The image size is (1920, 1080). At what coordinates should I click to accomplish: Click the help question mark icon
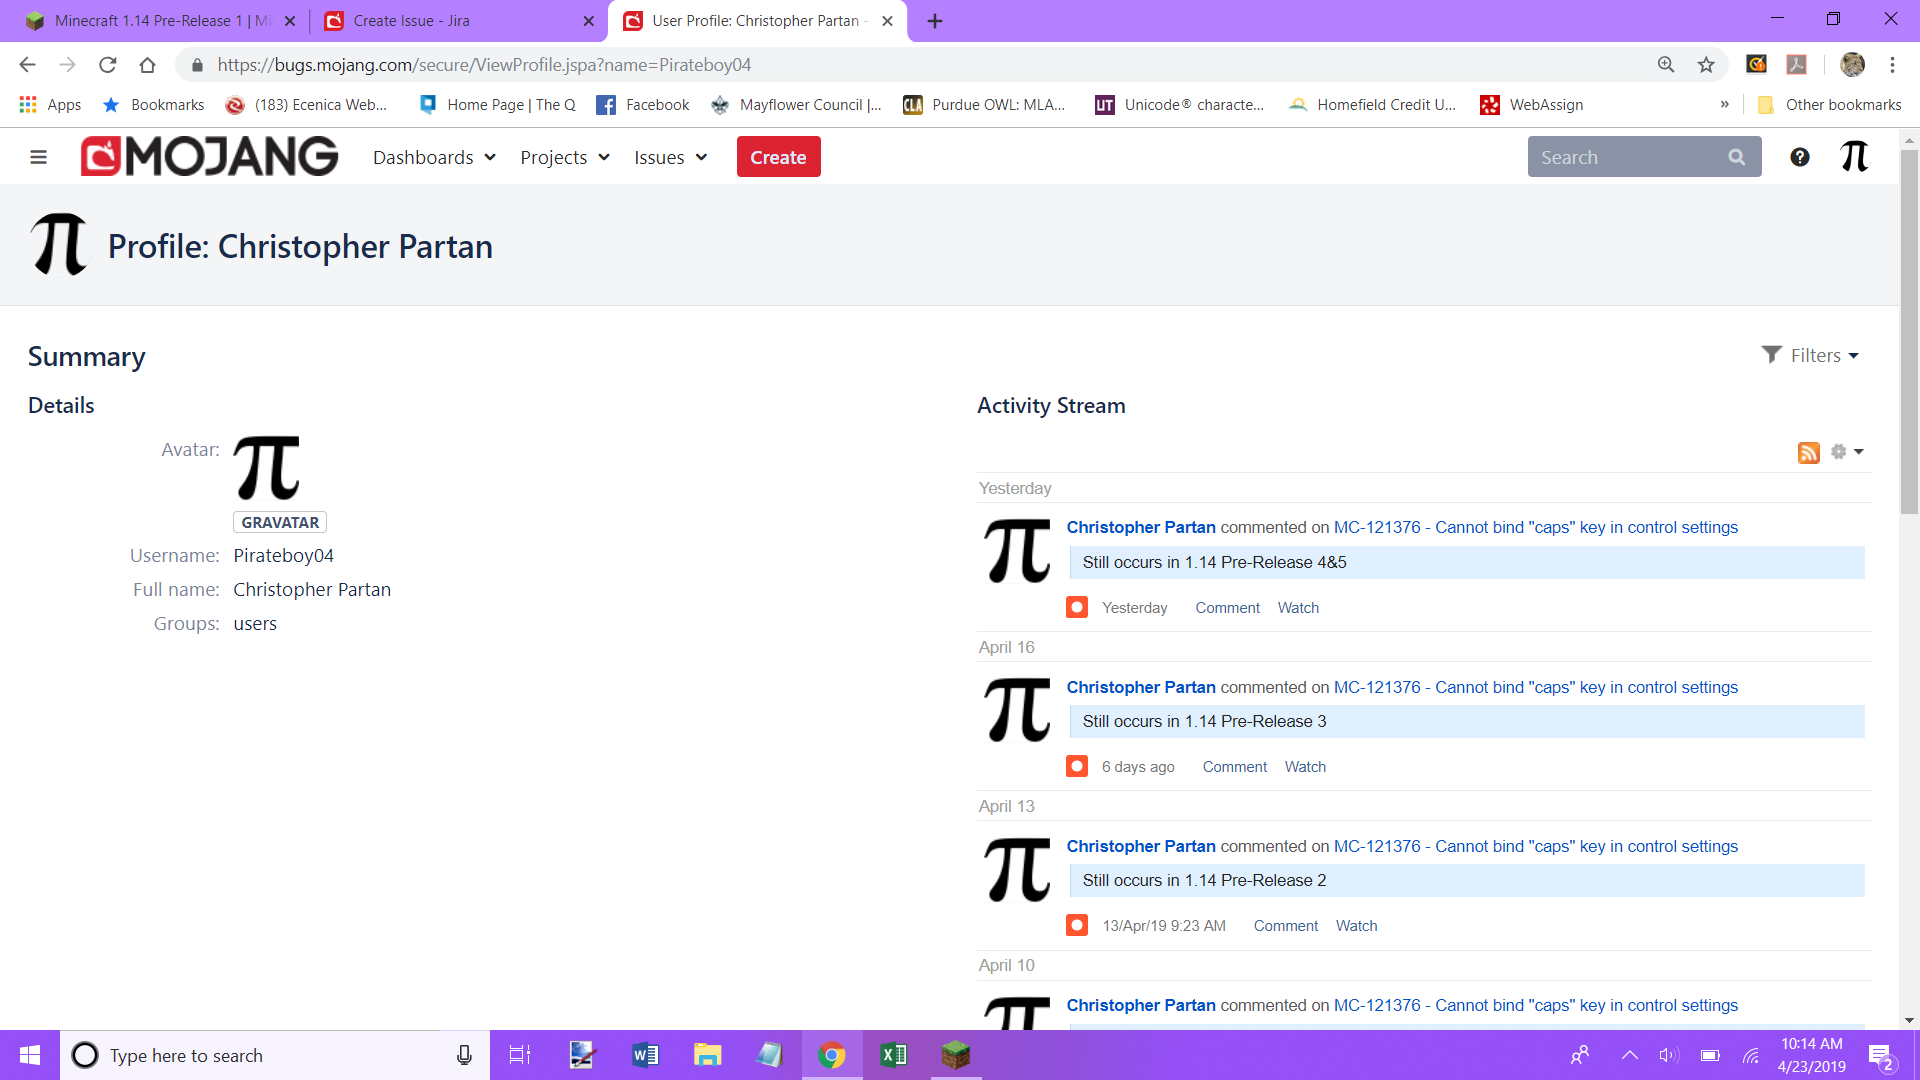coord(1799,157)
